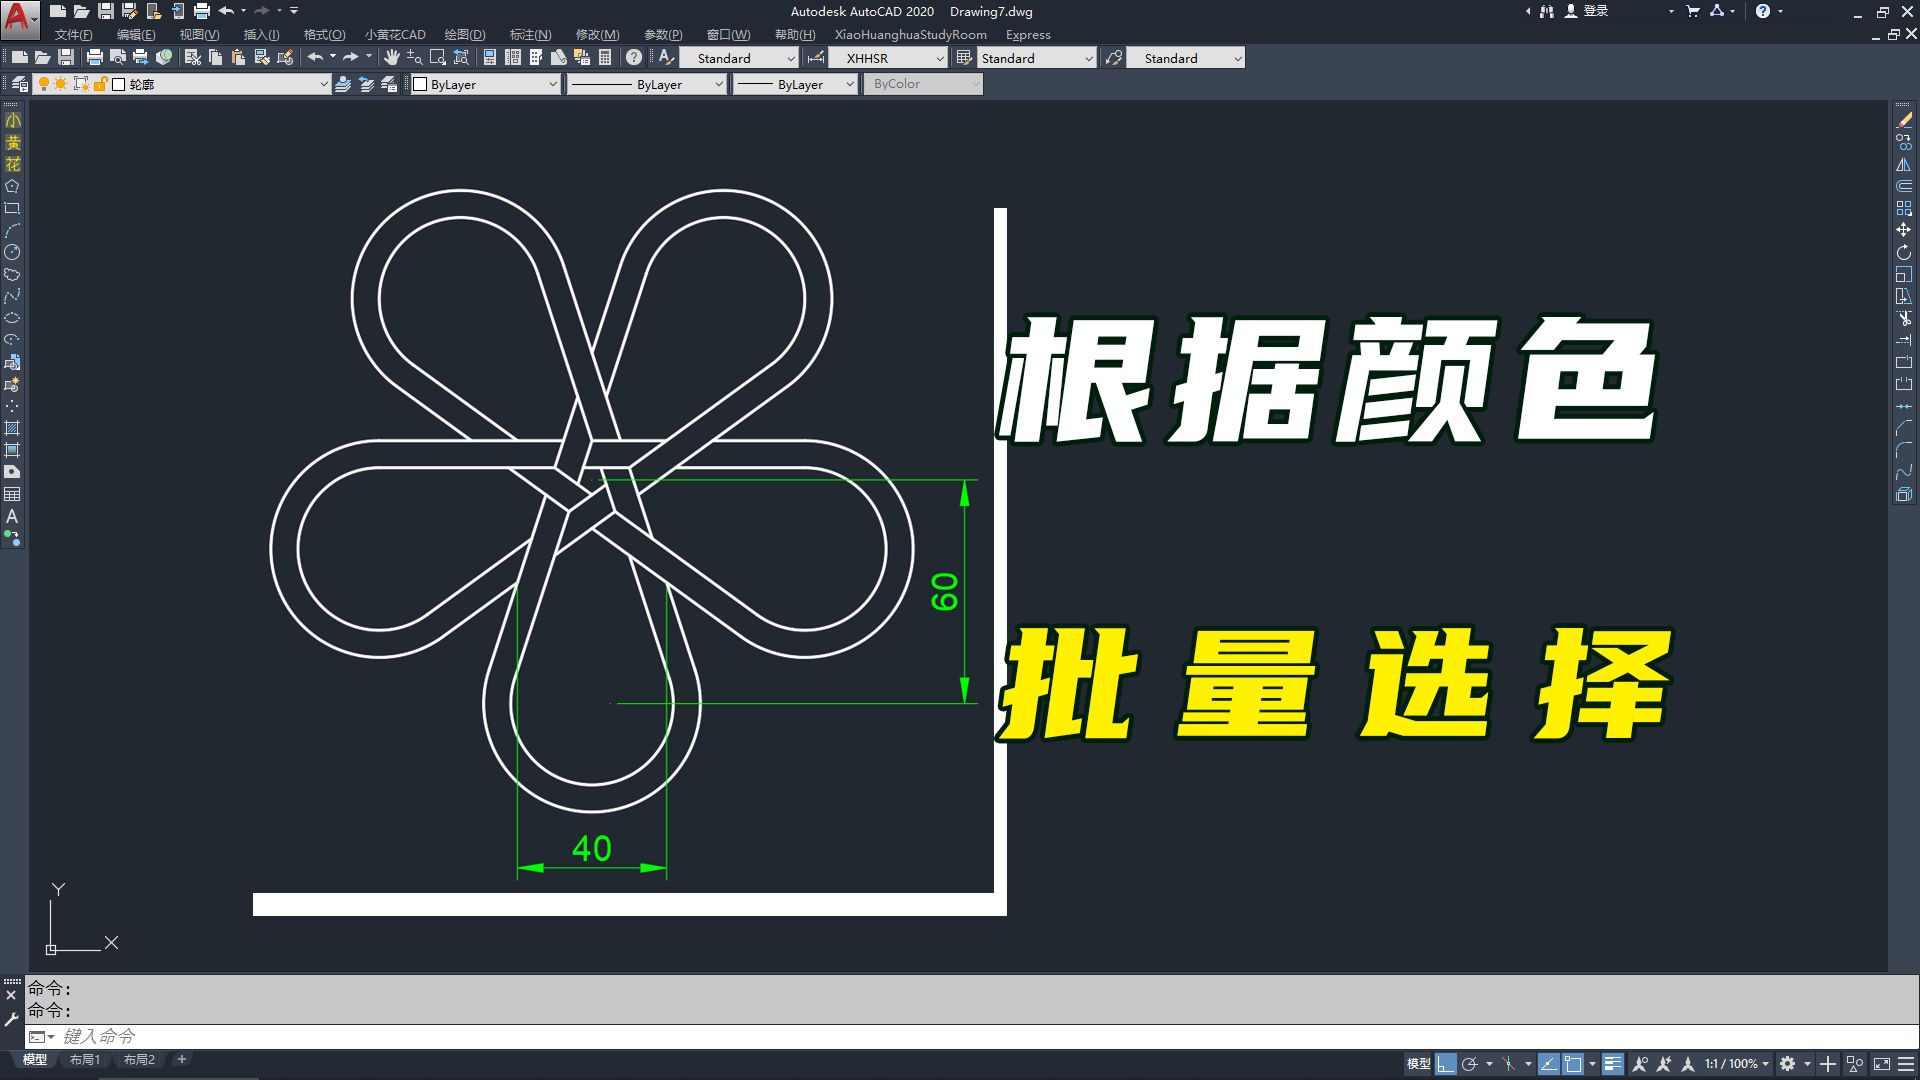Toggle Polar Tracking in status bar

[x=1470, y=1064]
